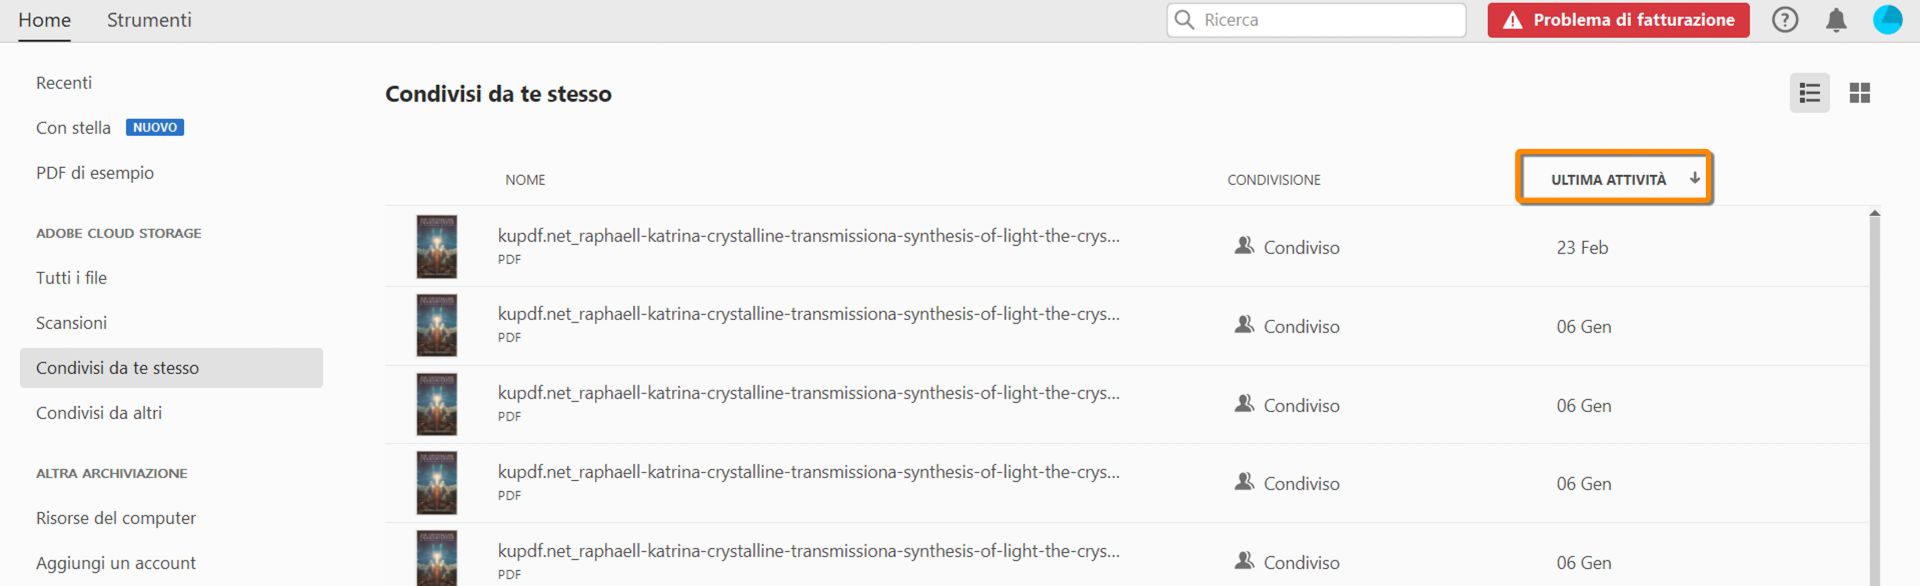Screen dimensions: 1920x586
Task: Switch to grid view layout
Action: click(1860, 93)
